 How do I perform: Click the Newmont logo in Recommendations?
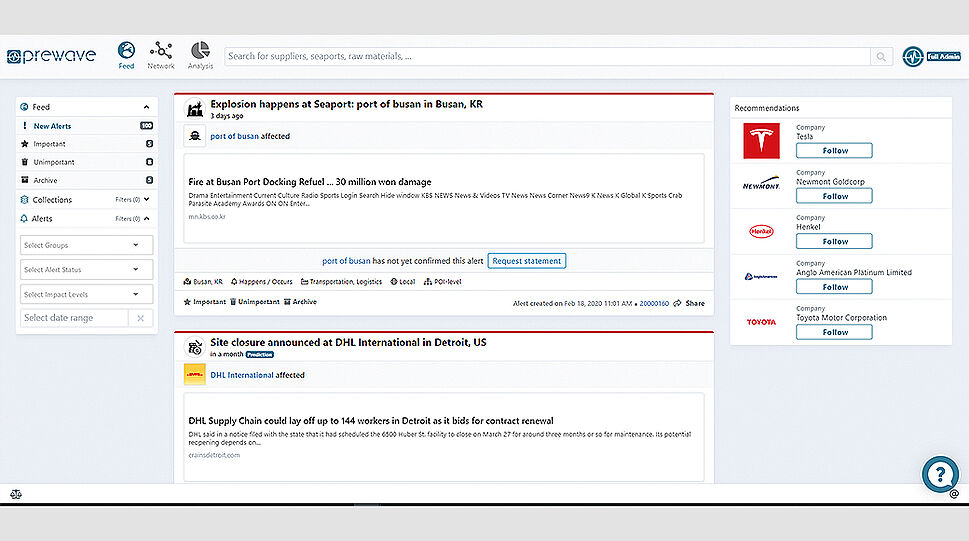[x=761, y=184]
